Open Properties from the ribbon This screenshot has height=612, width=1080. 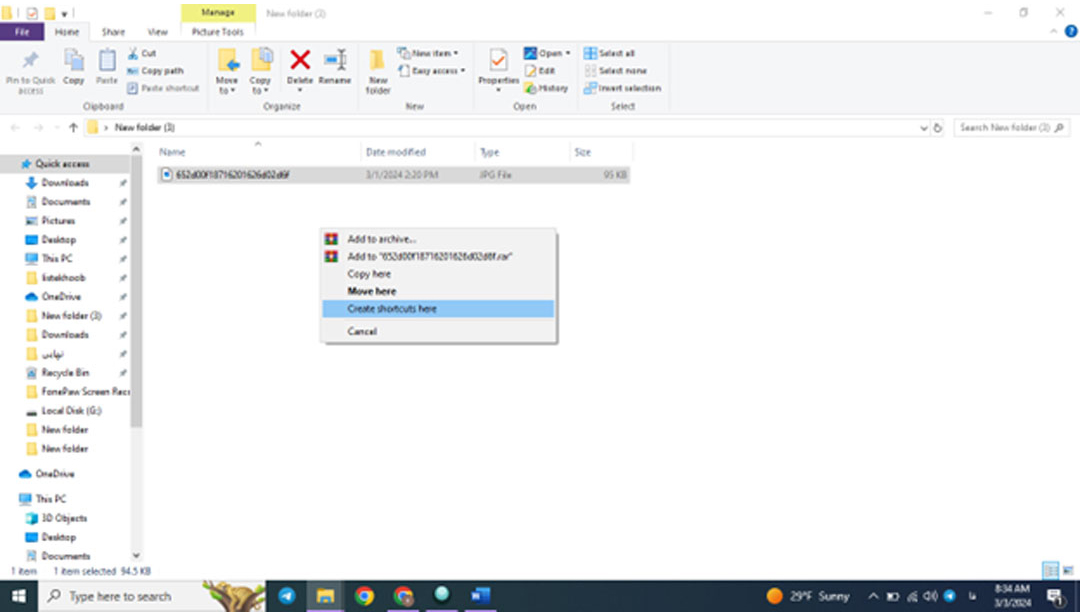[498, 66]
